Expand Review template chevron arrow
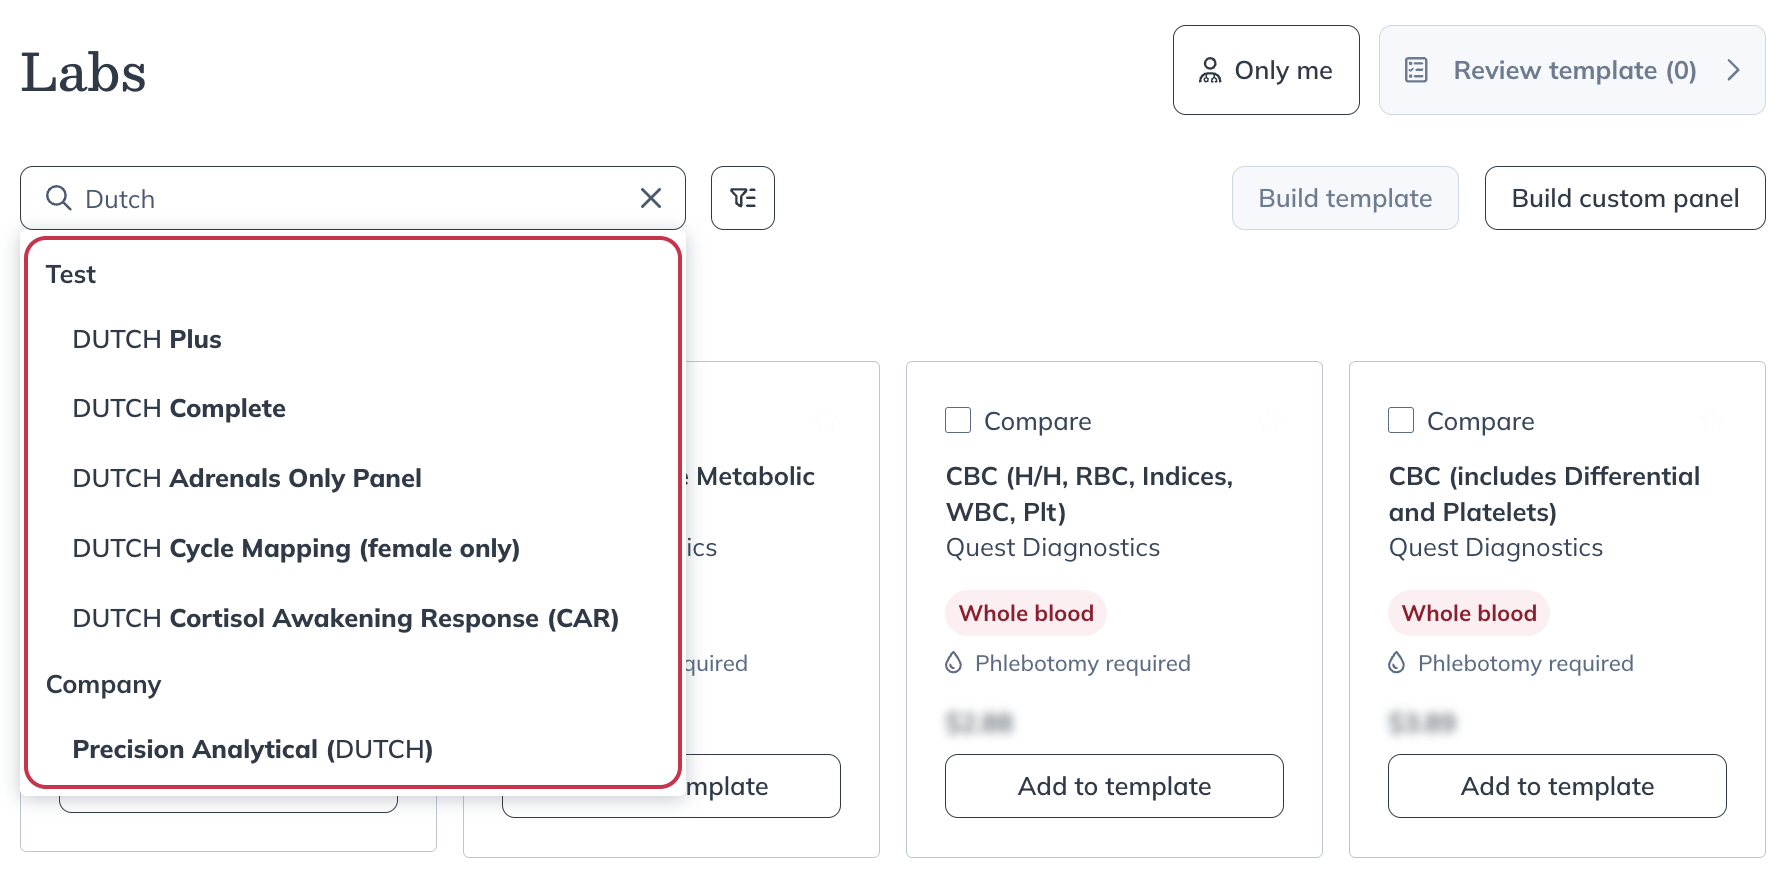 pos(1734,70)
